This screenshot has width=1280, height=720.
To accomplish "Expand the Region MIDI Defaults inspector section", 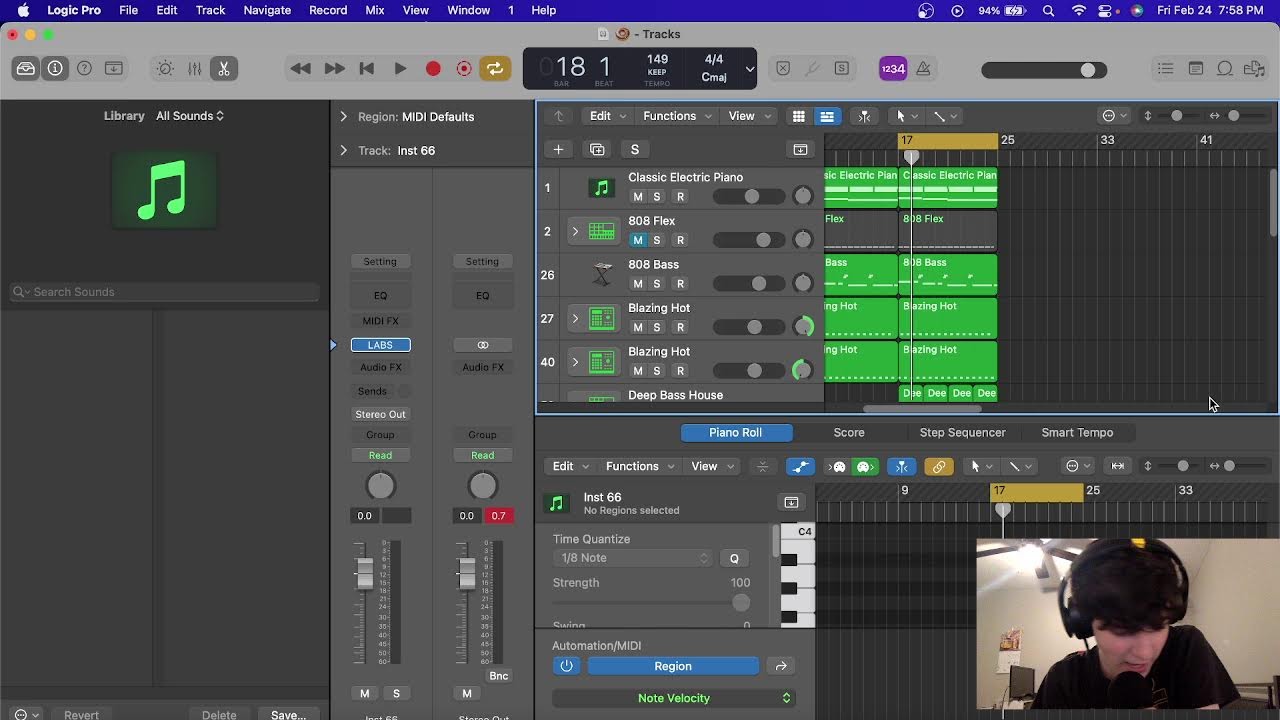I will click(x=344, y=117).
